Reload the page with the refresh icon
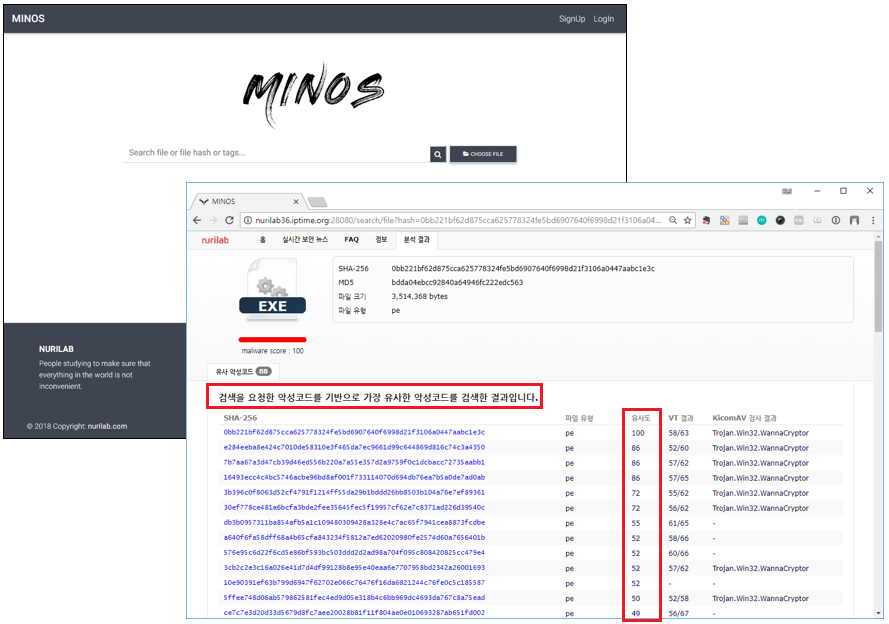This screenshot has width=889, height=624. tap(229, 220)
